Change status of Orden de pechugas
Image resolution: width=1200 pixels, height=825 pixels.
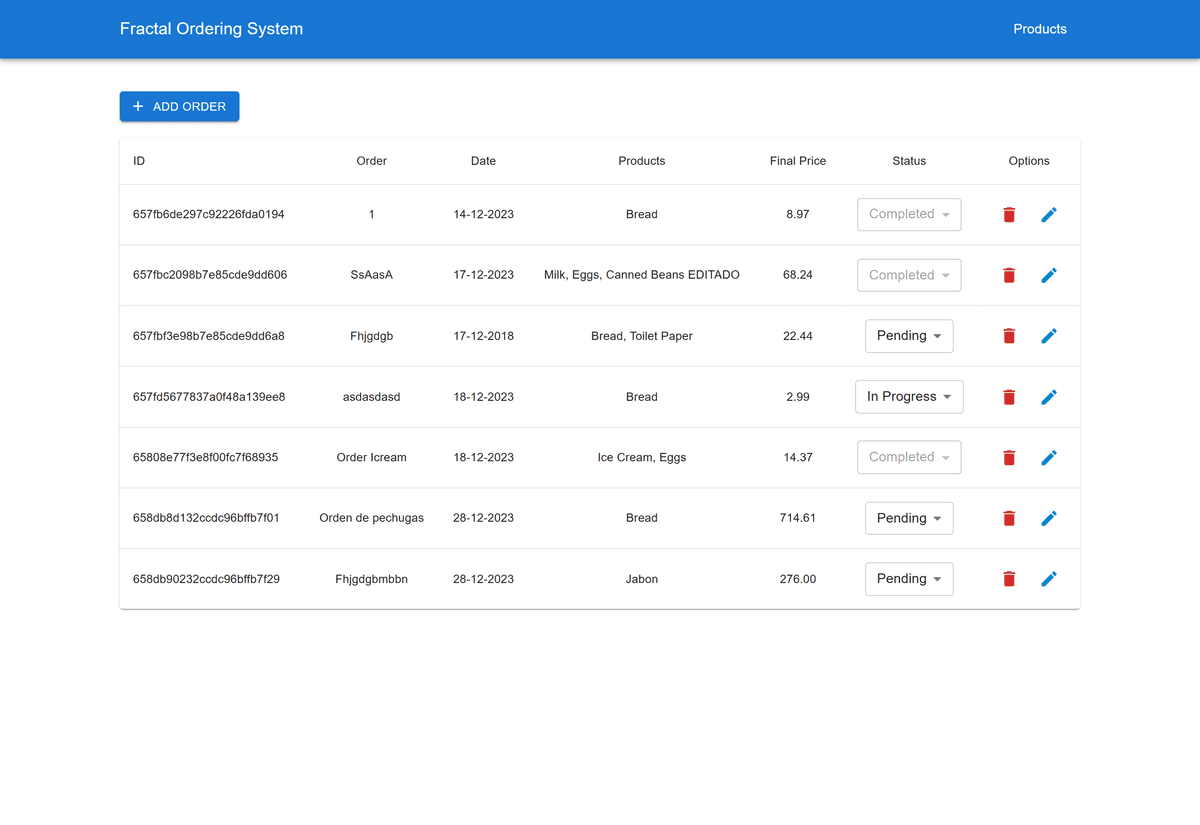[x=909, y=518]
